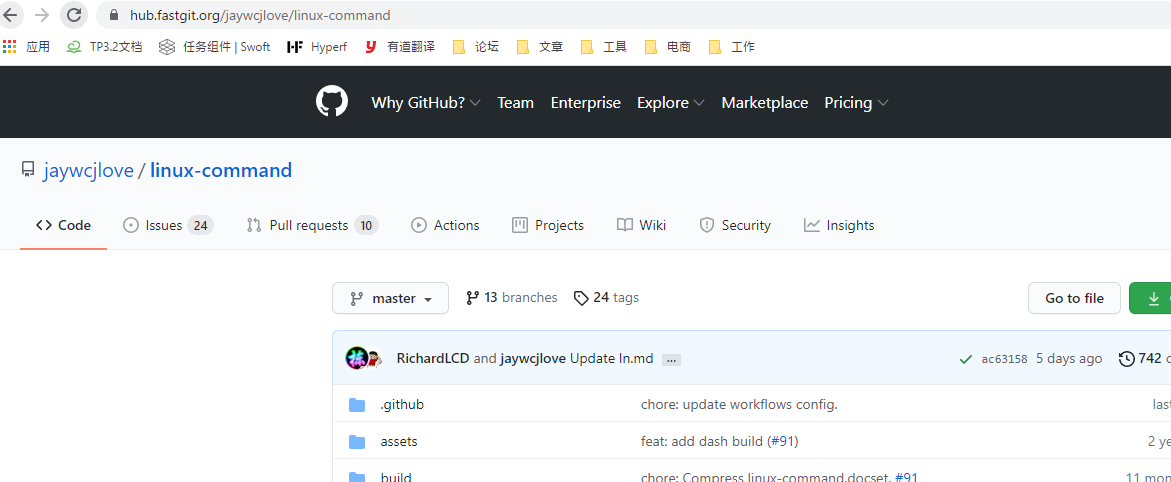This screenshot has height=482, width=1171.
Task: Open the master branch selector dropdown
Action: (x=391, y=298)
